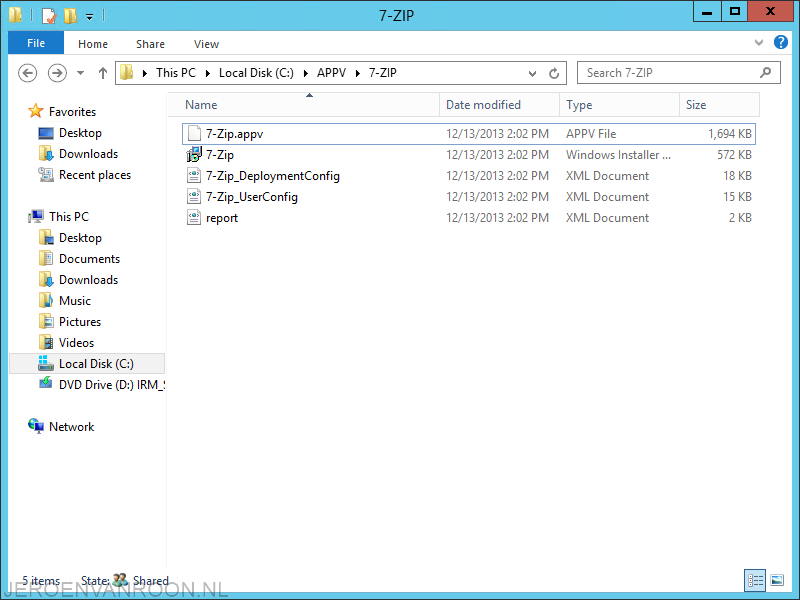Switch to the Home ribbon tab
The image size is (800, 600).
(x=93, y=44)
